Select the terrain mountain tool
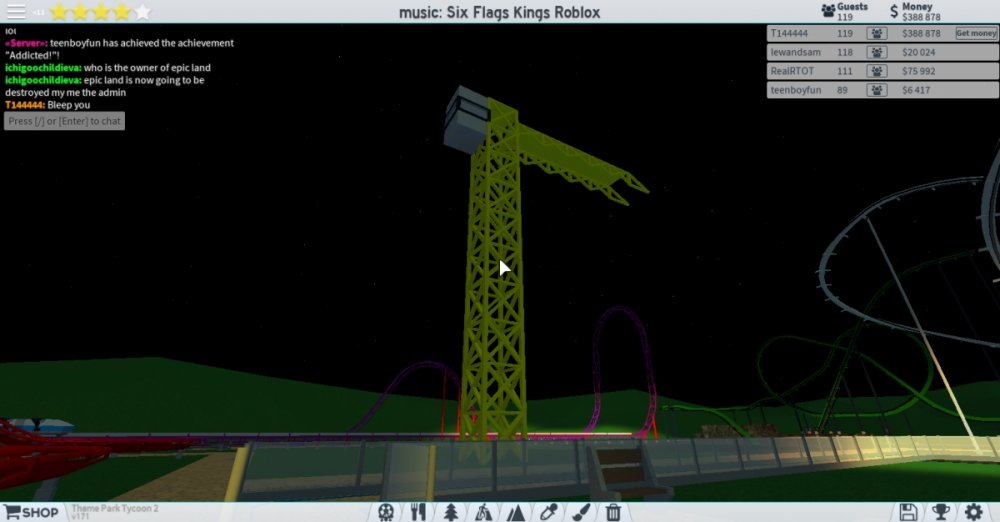The image size is (1000, 522). coord(516,512)
